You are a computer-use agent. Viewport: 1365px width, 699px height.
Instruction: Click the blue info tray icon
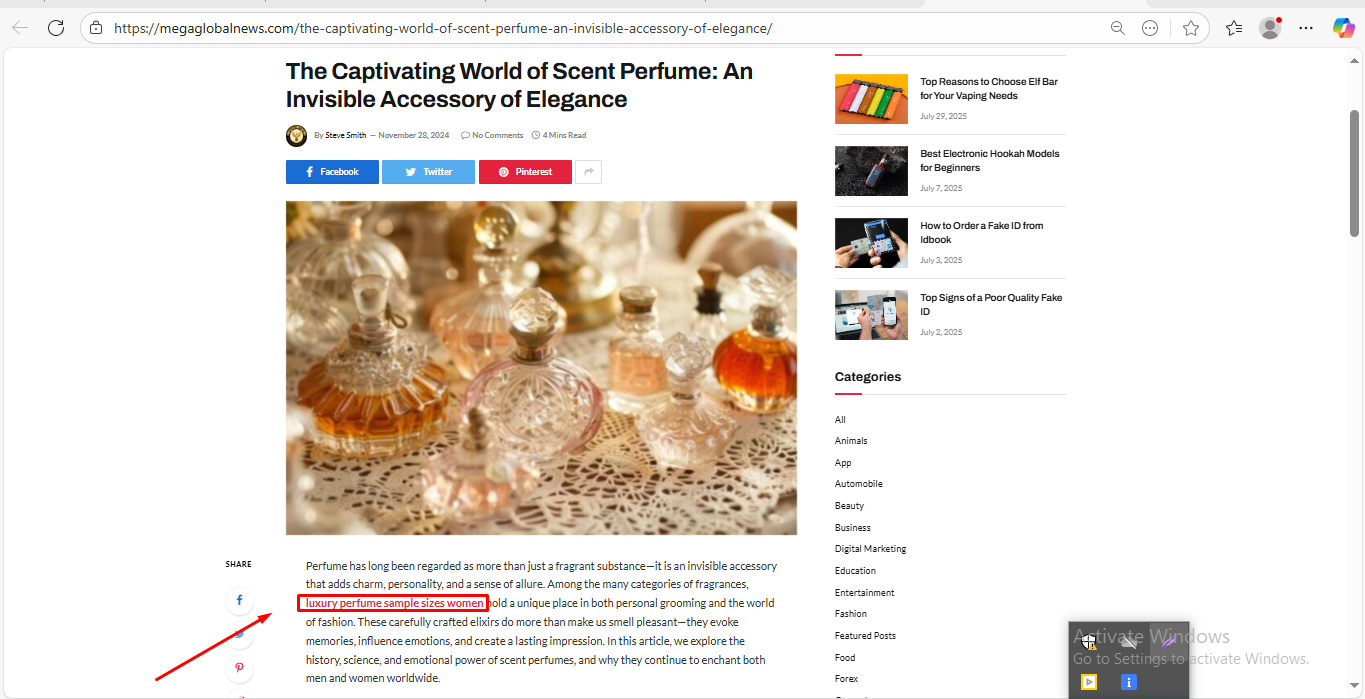click(1128, 682)
